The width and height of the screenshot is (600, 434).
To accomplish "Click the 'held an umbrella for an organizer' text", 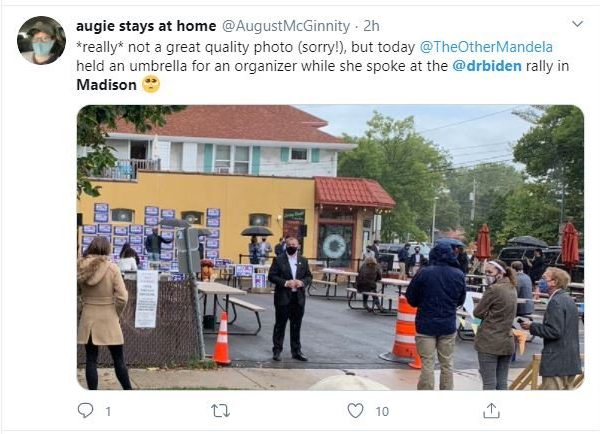I will (186, 66).
